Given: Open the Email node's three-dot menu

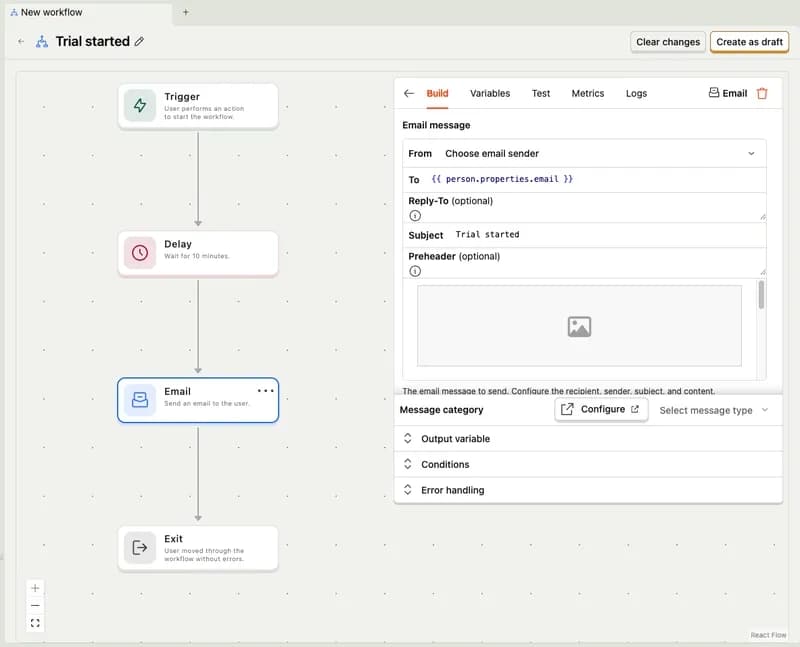Looking at the screenshot, I should pos(265,393).
